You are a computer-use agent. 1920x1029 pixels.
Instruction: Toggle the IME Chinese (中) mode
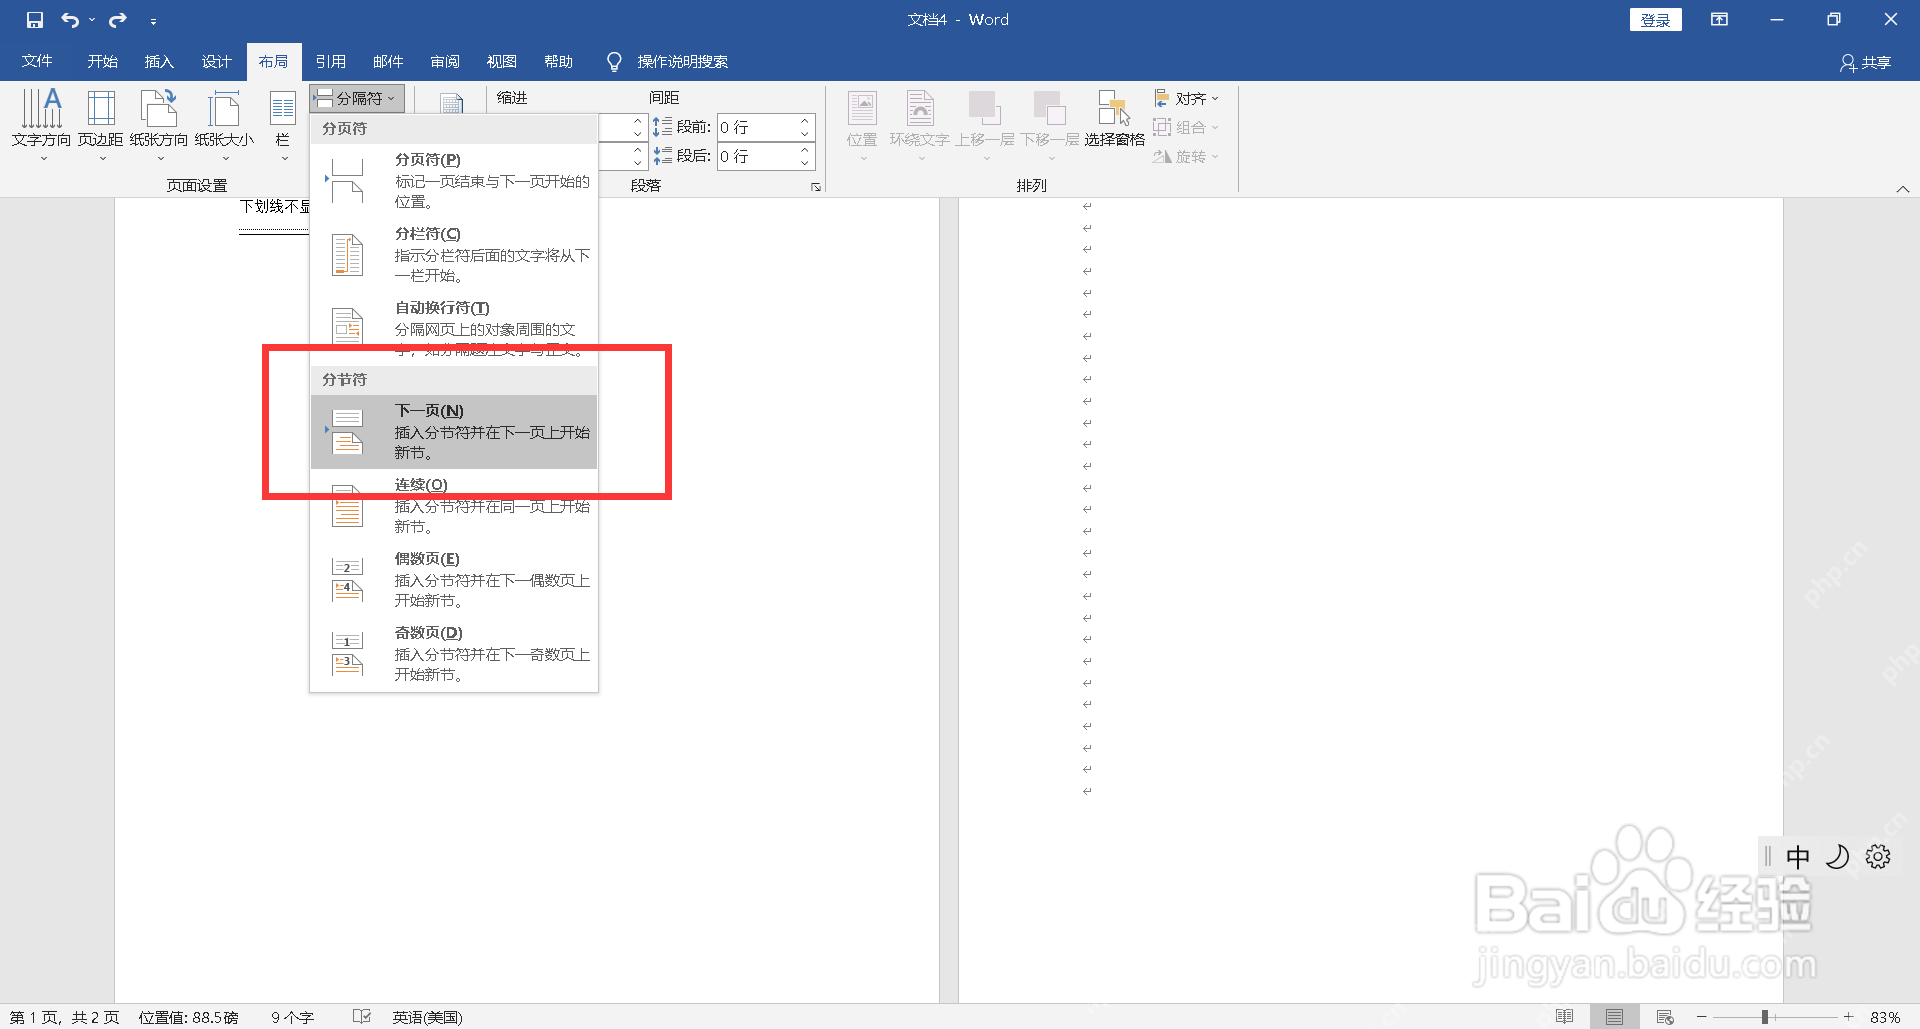1798,857
